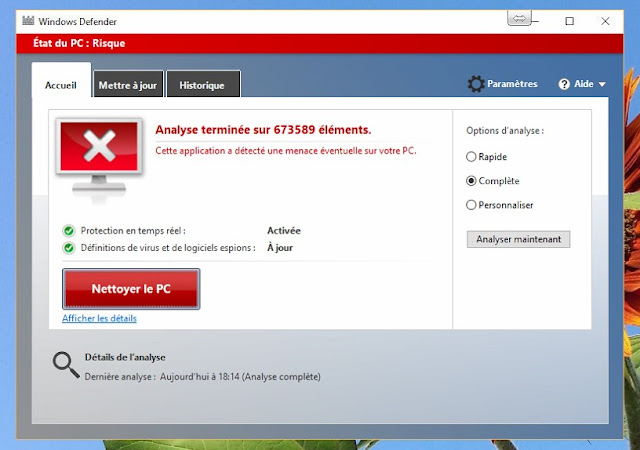Open the Mettre à jour tab

point(128,84)
